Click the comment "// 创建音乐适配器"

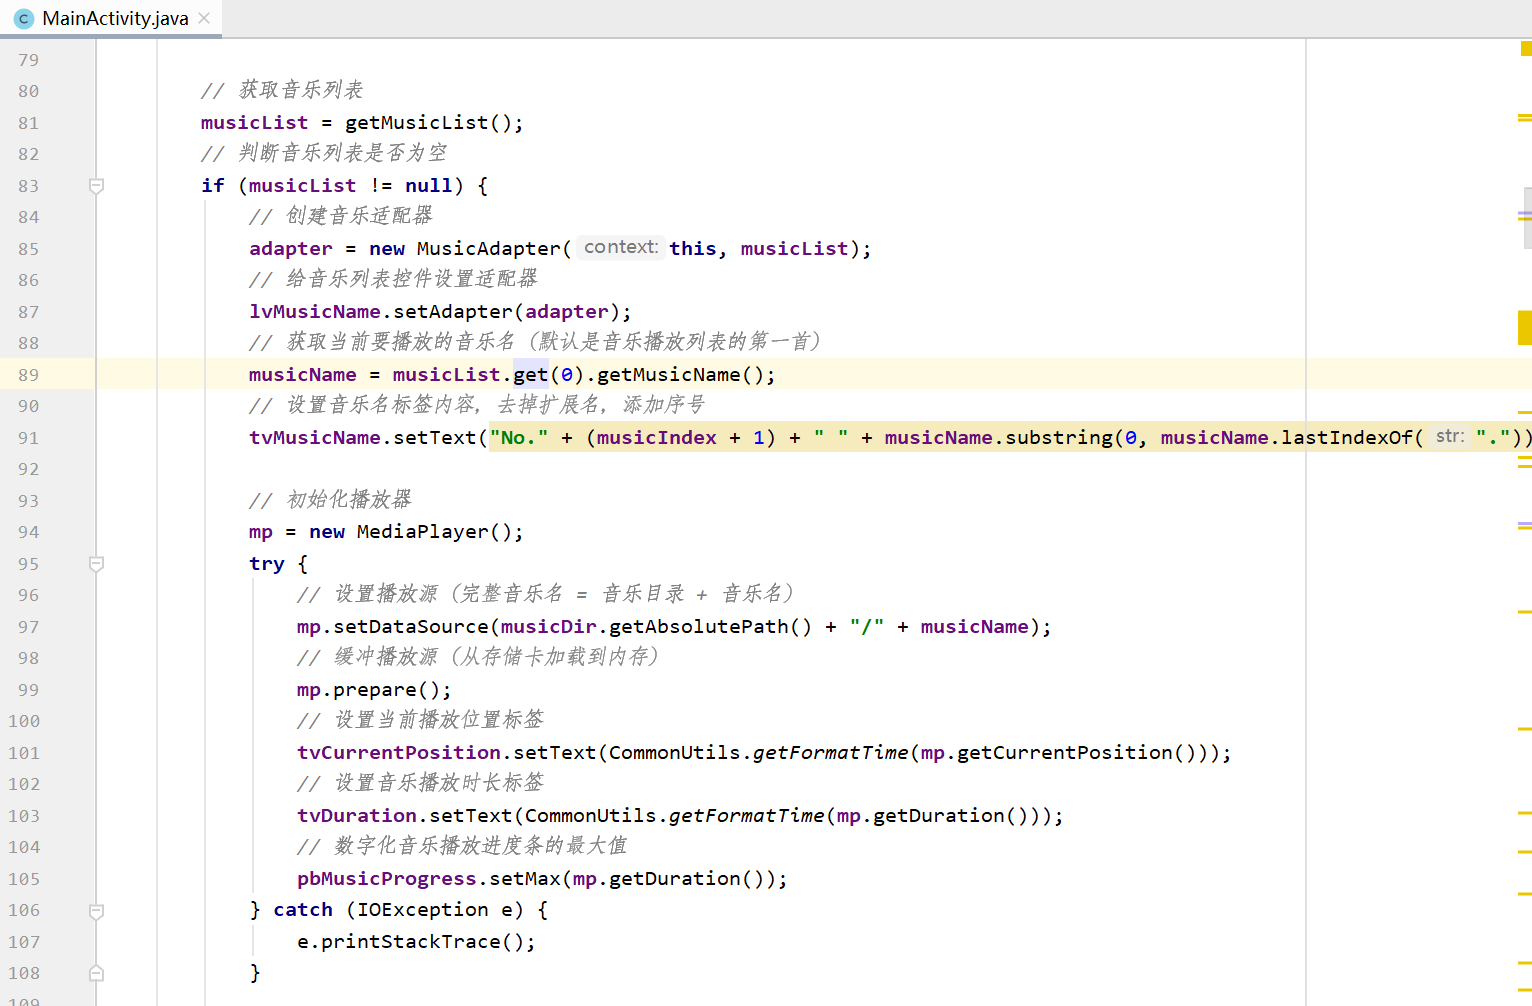341,216
